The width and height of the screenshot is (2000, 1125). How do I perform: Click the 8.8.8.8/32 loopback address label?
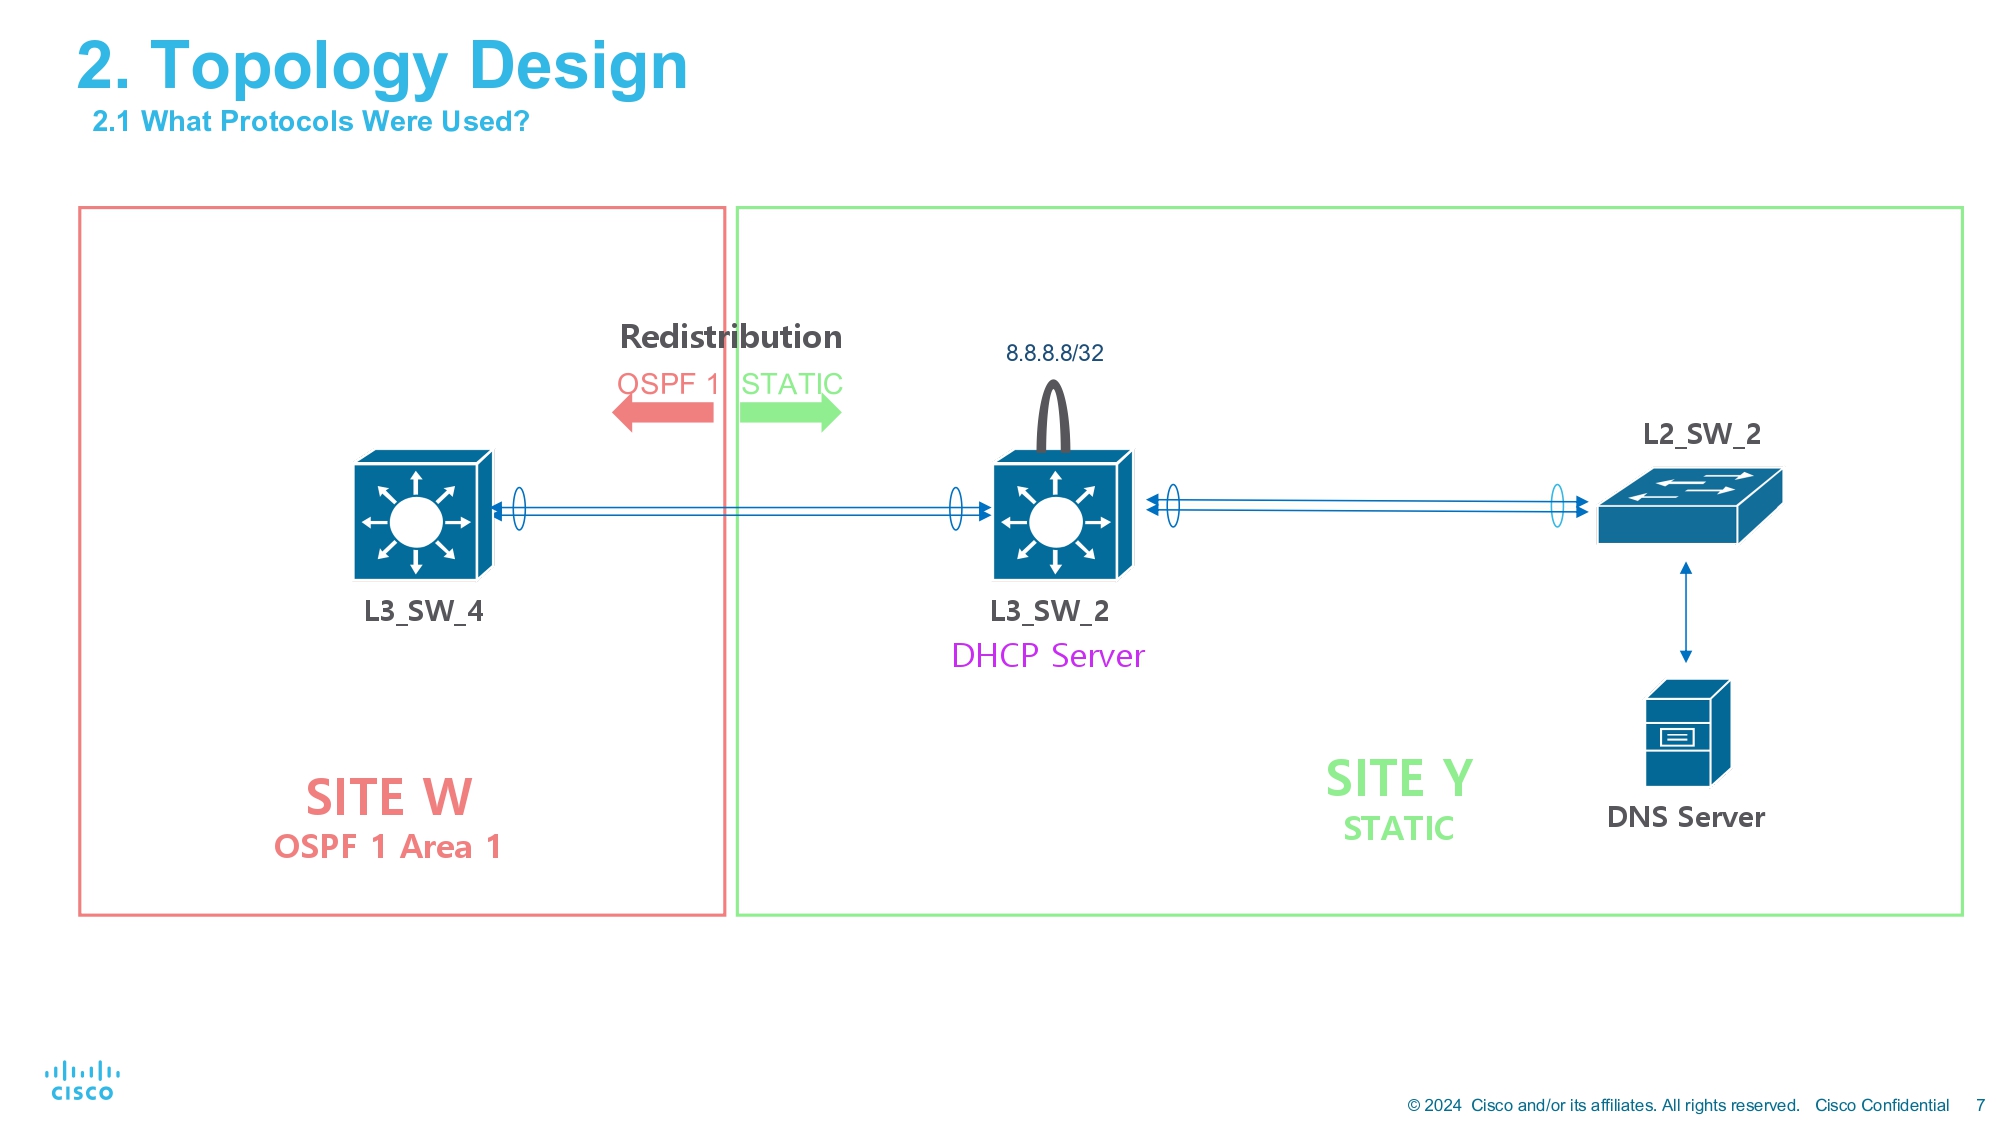pos(1055,353)
